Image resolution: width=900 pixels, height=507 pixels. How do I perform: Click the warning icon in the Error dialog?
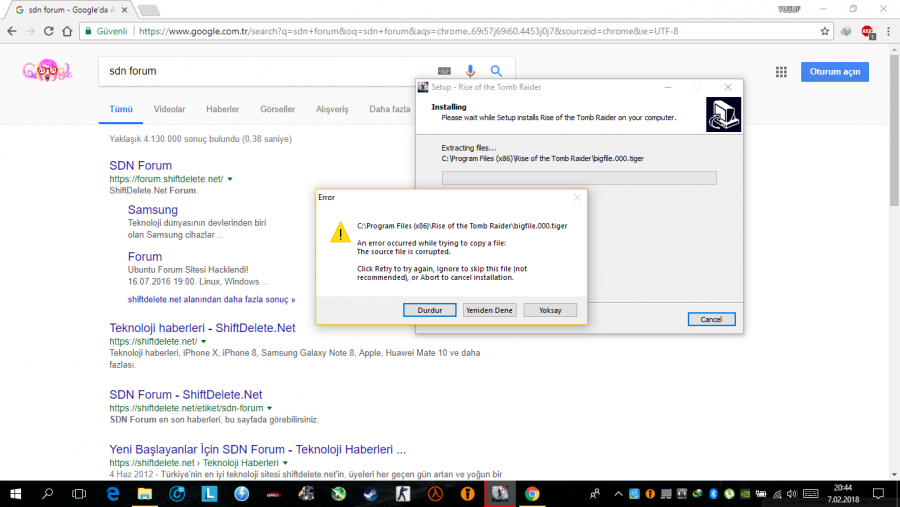click(340, 232)
